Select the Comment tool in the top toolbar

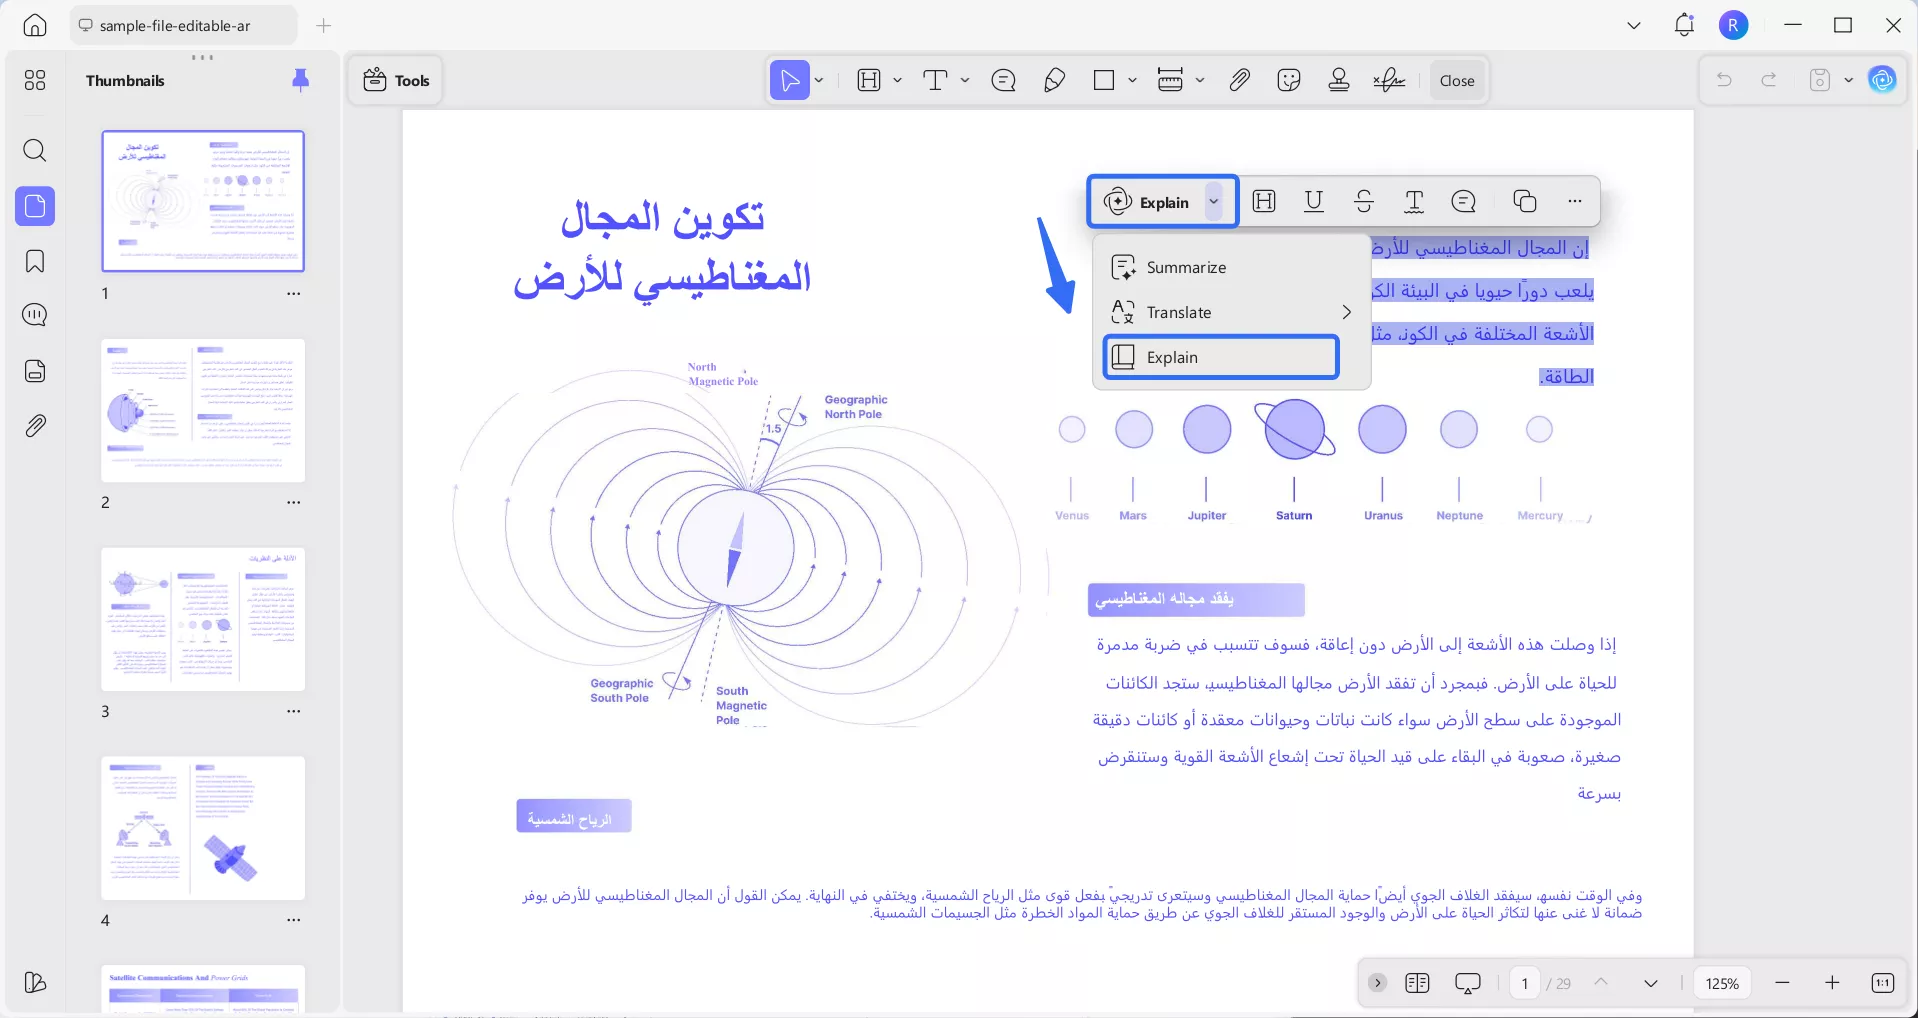point(1004,80)
